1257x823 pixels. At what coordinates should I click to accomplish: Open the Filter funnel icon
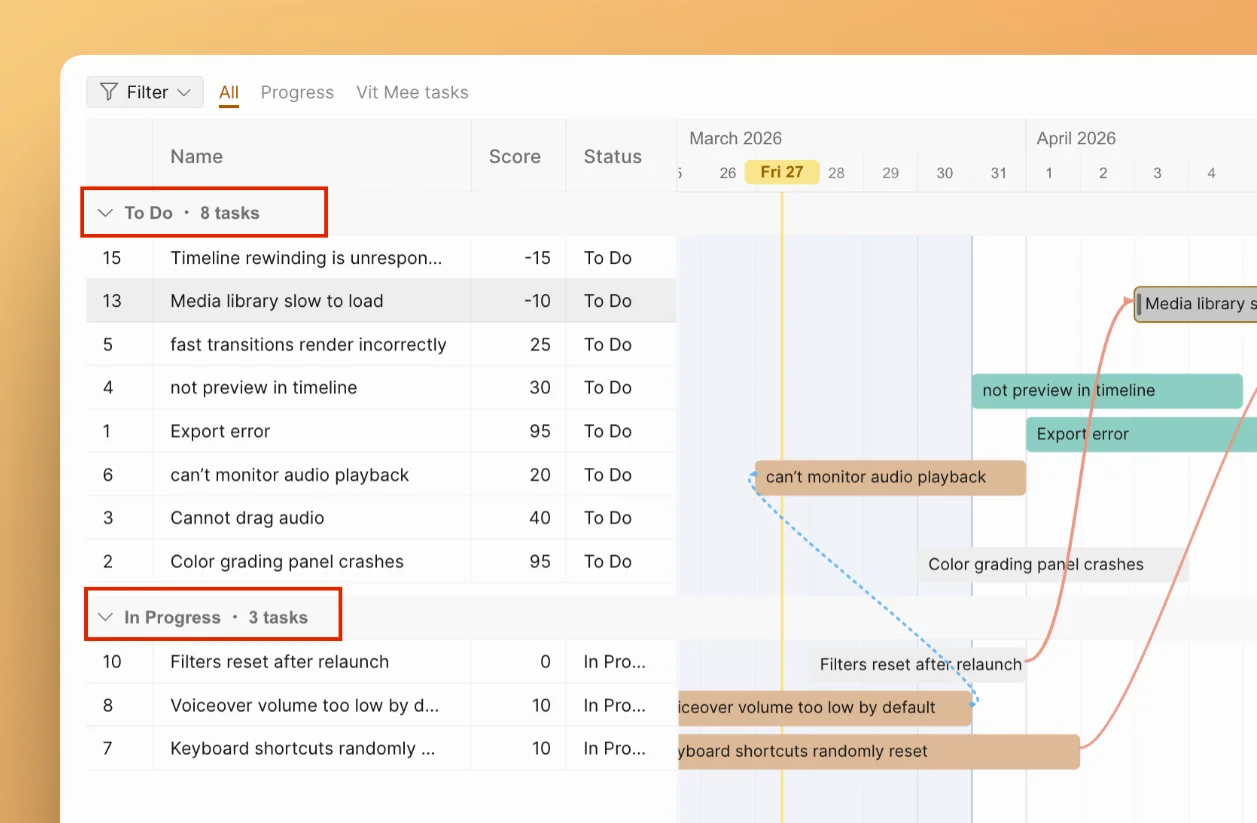(108, 91)
